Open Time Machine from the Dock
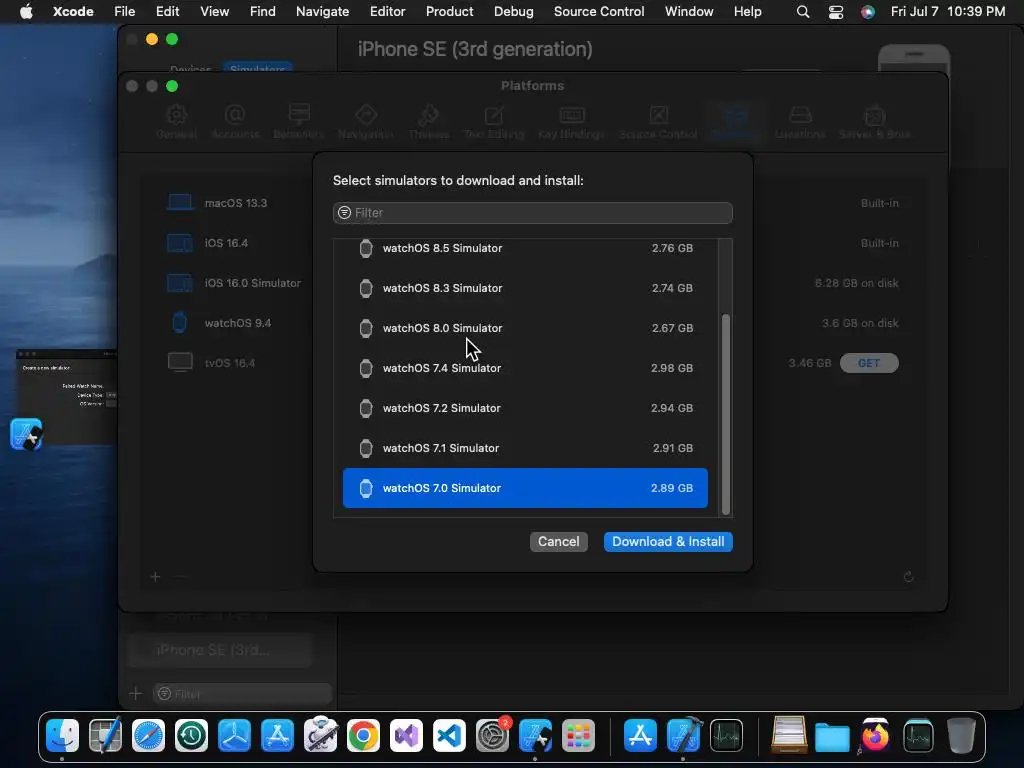The image size is (1024, 768). point(191,735)
